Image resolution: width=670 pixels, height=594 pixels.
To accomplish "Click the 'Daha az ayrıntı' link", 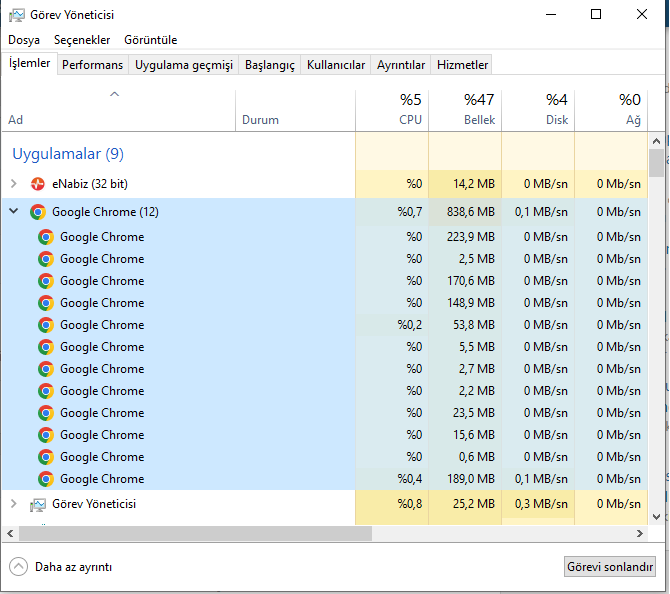I will [73, 566].
